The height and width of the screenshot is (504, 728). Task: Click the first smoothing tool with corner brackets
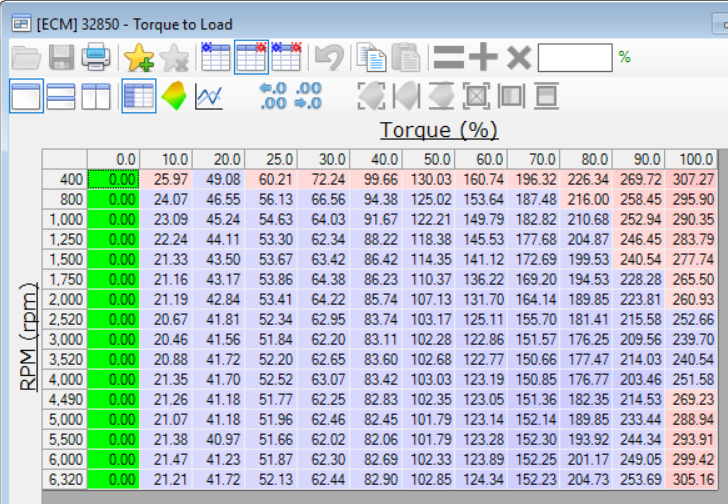click(x=371, y=96)
